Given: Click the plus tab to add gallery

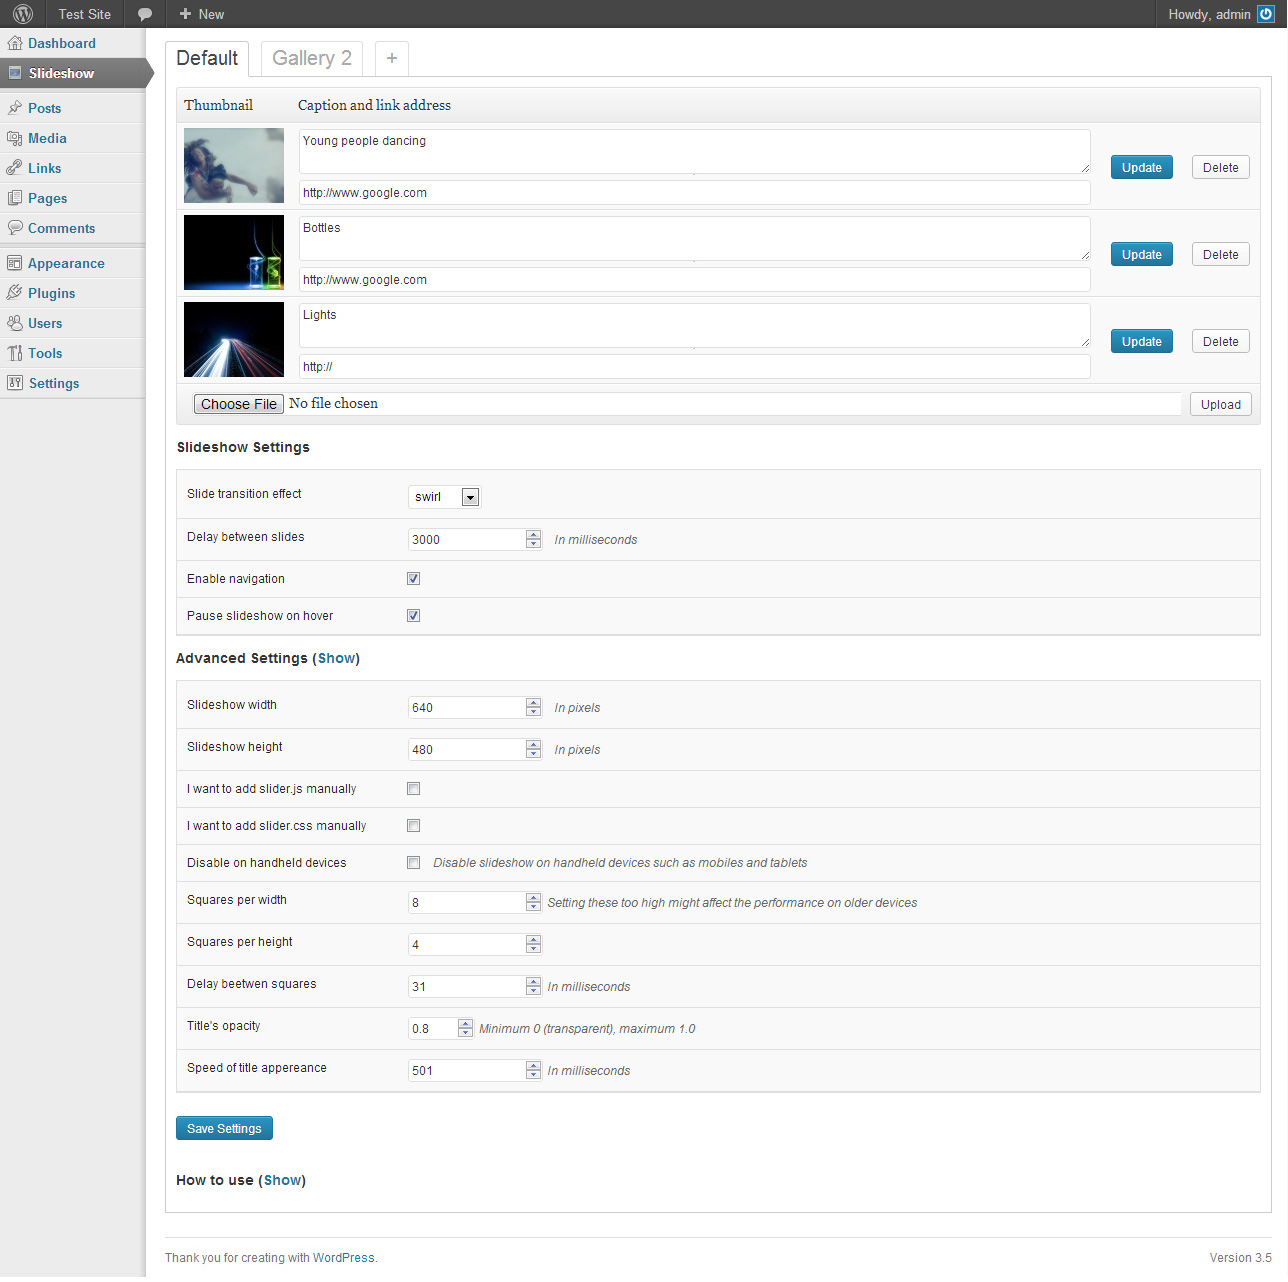Looking at the screenshot, I should [x=392, y=58].
